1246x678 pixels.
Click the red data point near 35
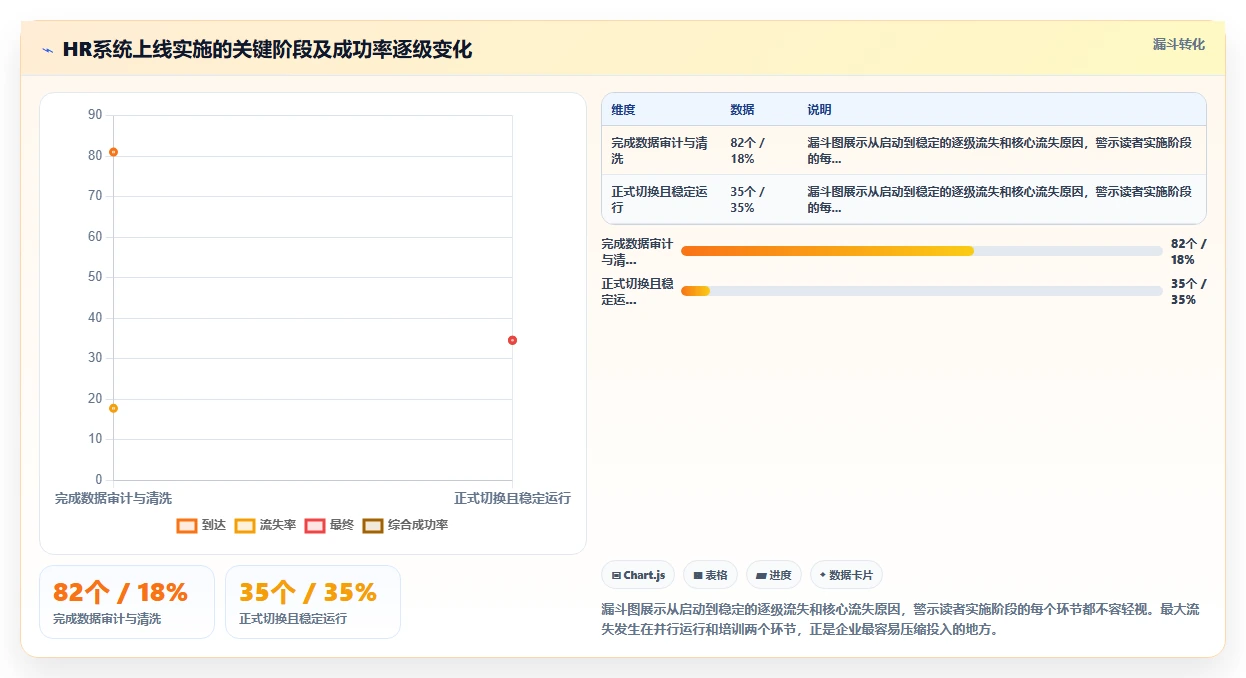tap(512, 340)
